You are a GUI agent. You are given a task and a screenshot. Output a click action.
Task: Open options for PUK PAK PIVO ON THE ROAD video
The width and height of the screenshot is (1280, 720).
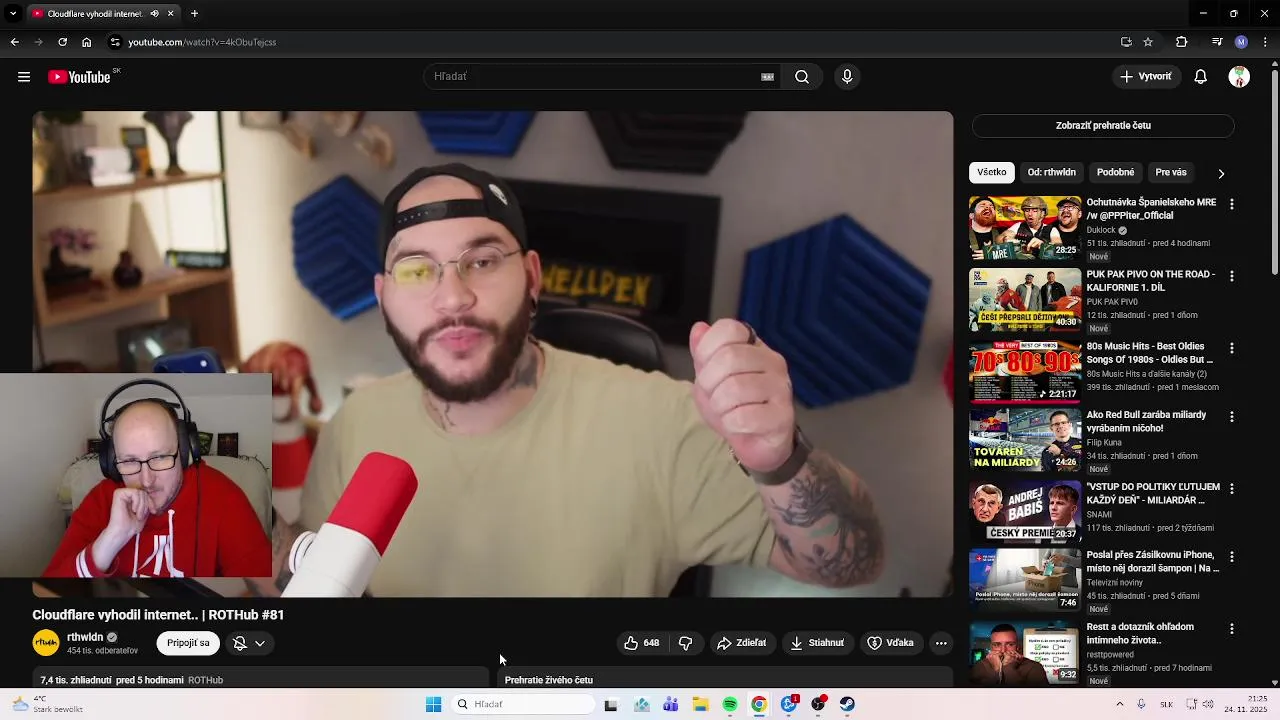click(x=1232, y=276)
